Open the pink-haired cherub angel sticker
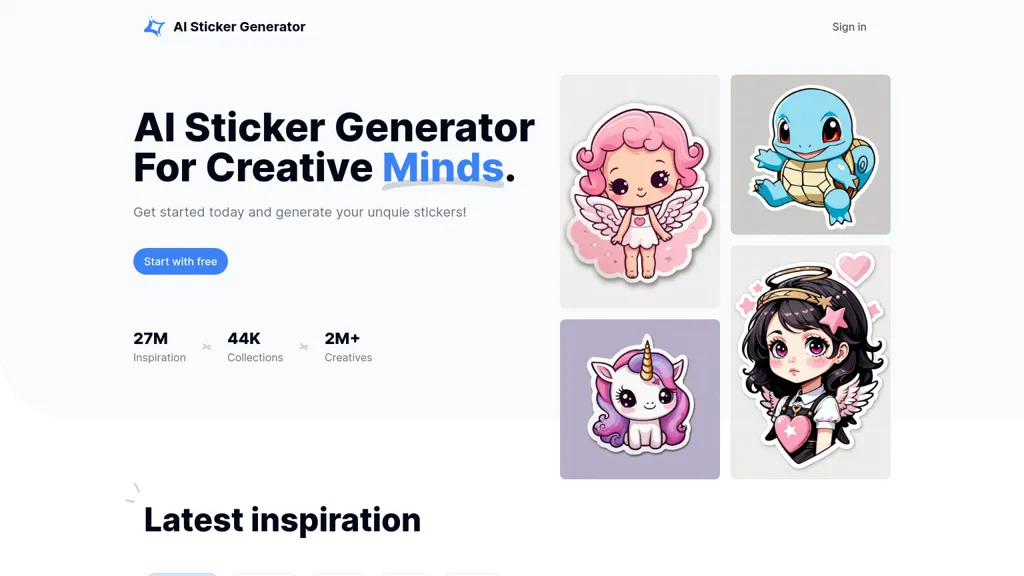This screenshot has height=576, width=1024. (x=639, y=191)
